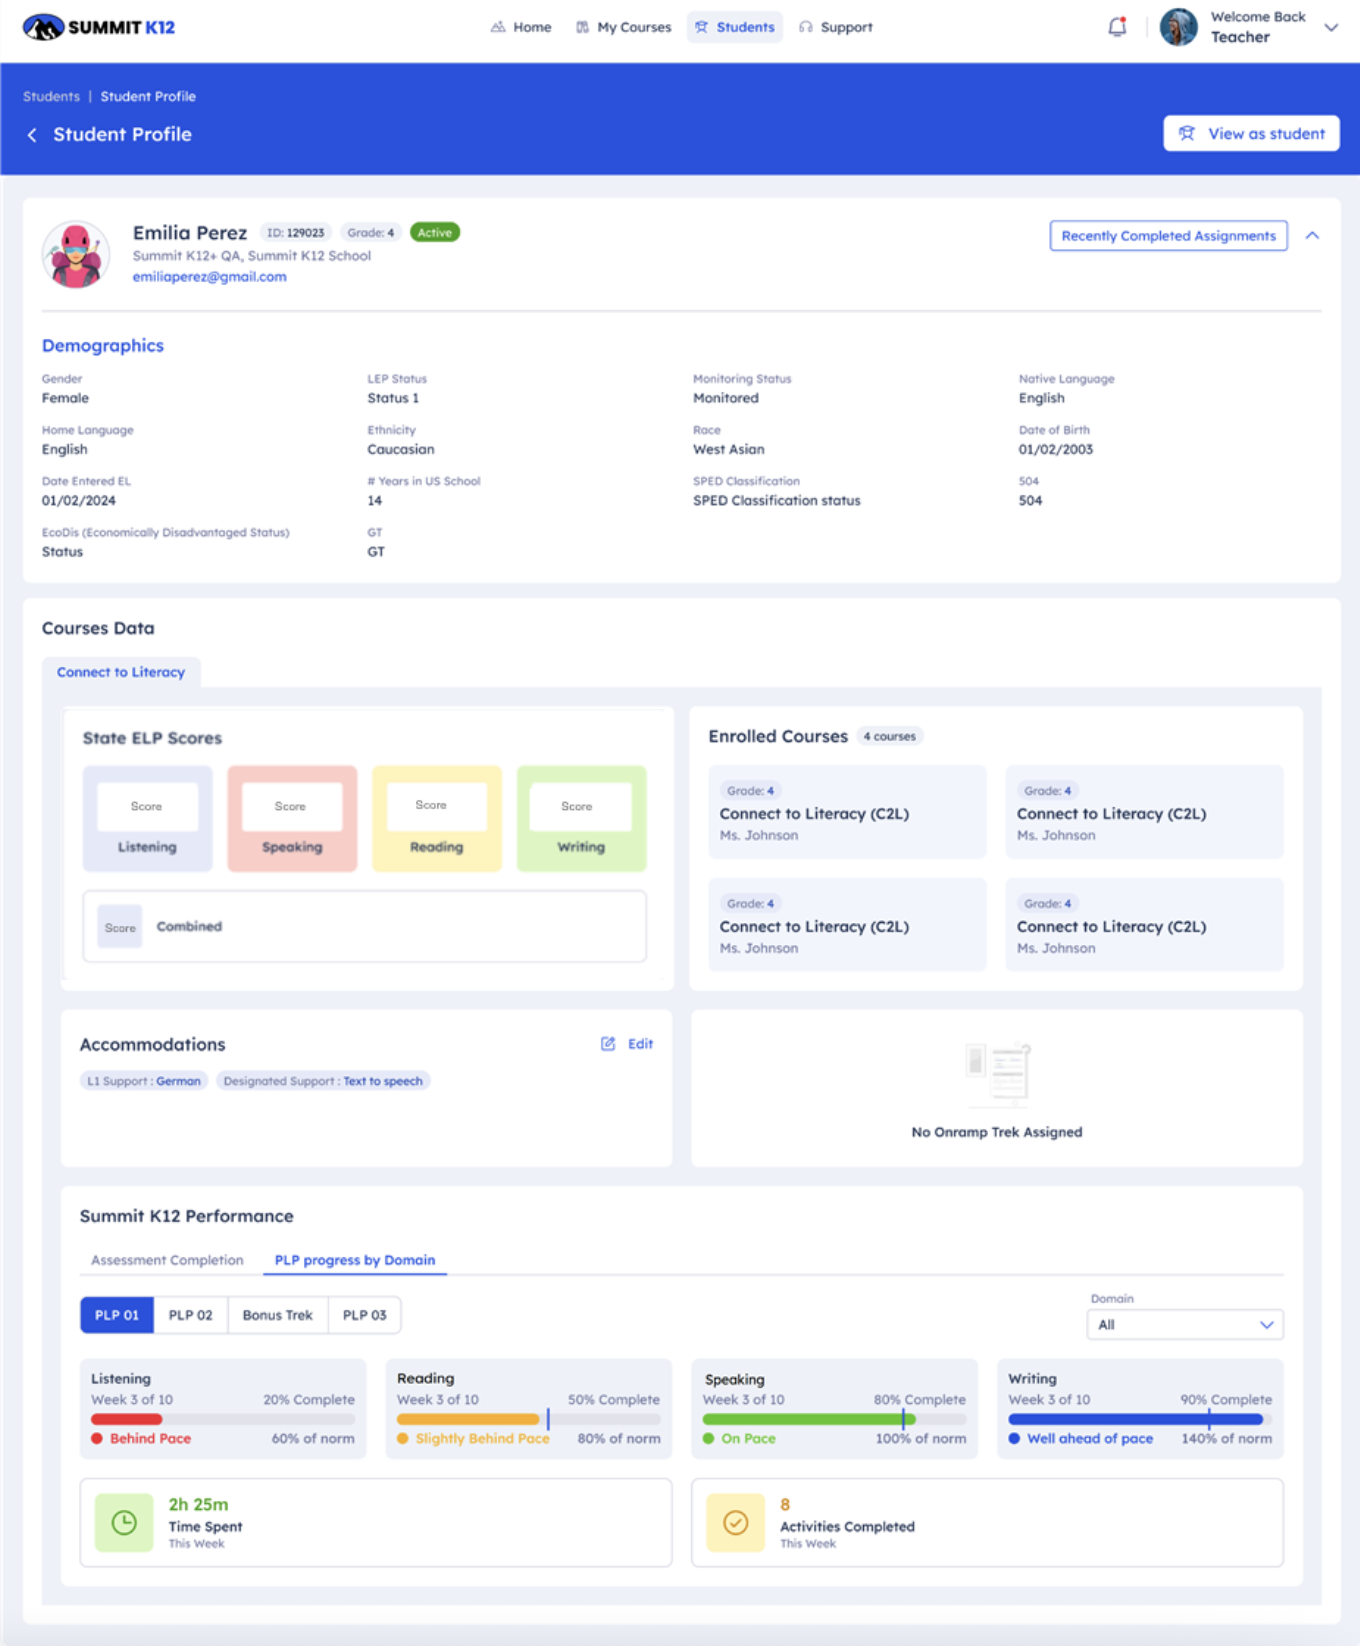
Task: Click the back arrow beside Student Profile
Action: coord(32,135)
